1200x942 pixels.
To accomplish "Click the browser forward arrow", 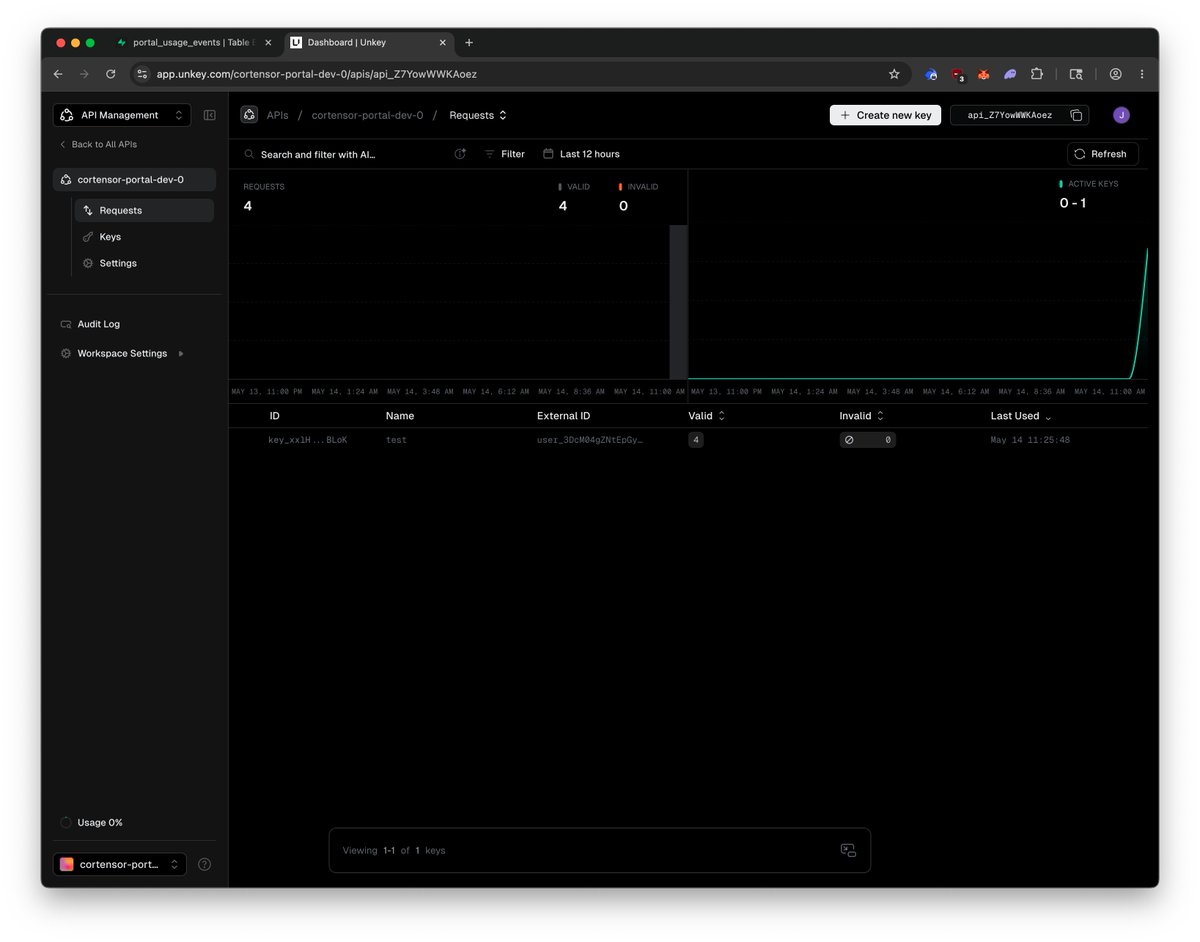I will [84, 74].
